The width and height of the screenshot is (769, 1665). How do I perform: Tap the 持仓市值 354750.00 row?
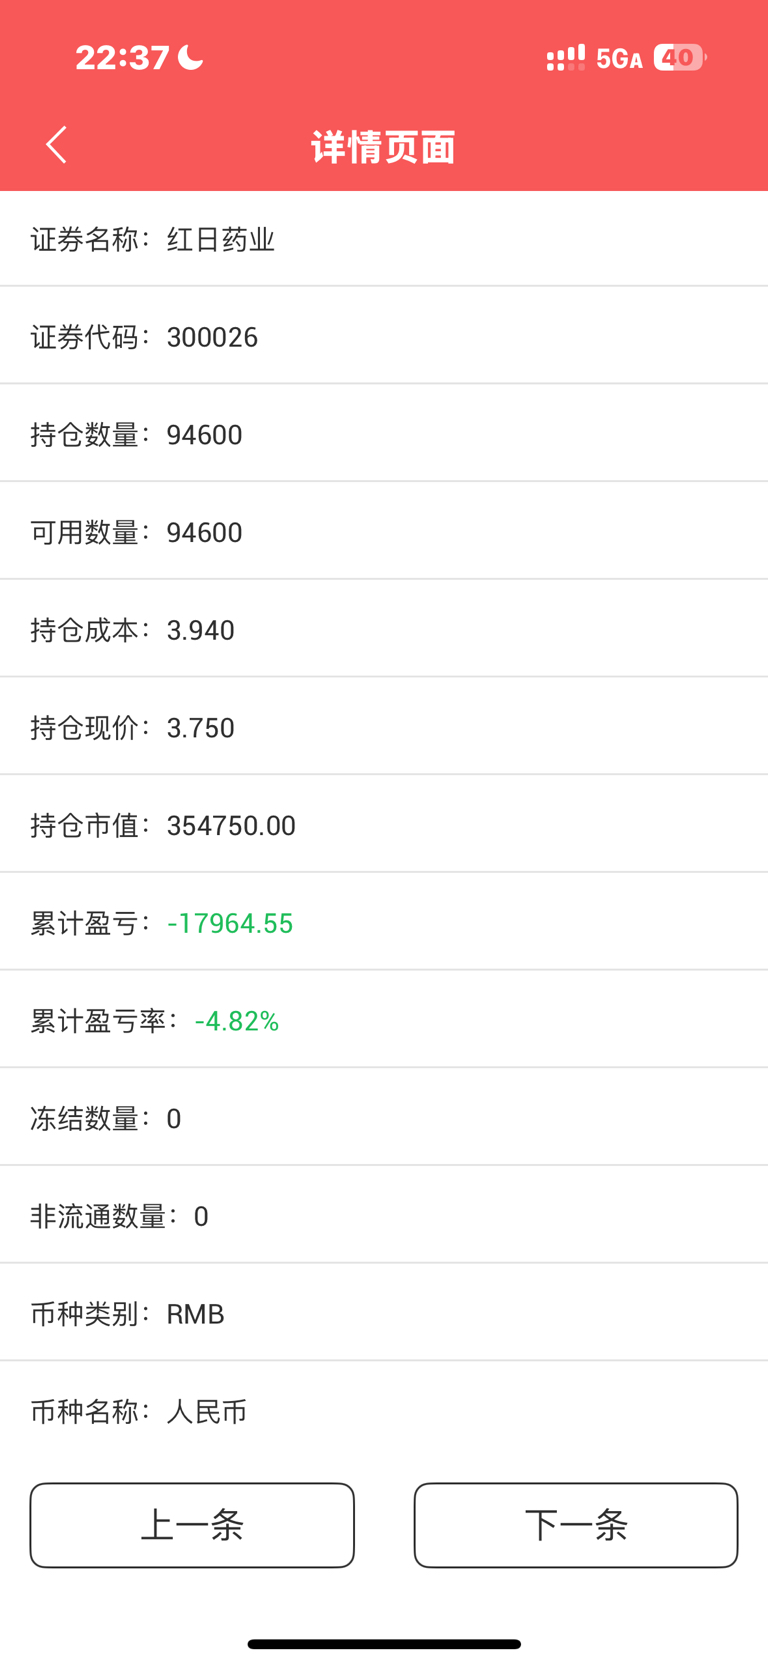click(x=384, y=825)
